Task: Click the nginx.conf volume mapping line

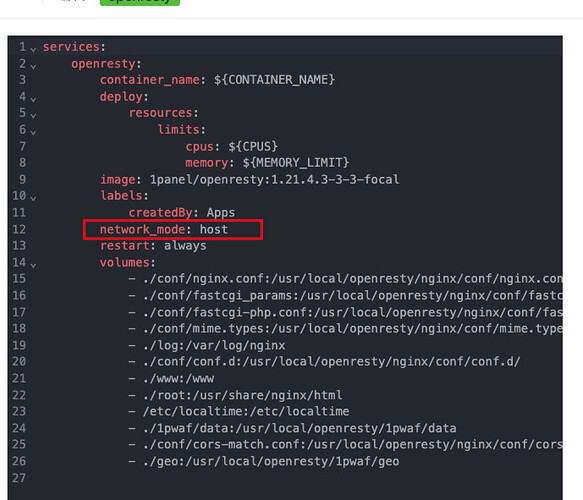Action: (x=345, y=279)
